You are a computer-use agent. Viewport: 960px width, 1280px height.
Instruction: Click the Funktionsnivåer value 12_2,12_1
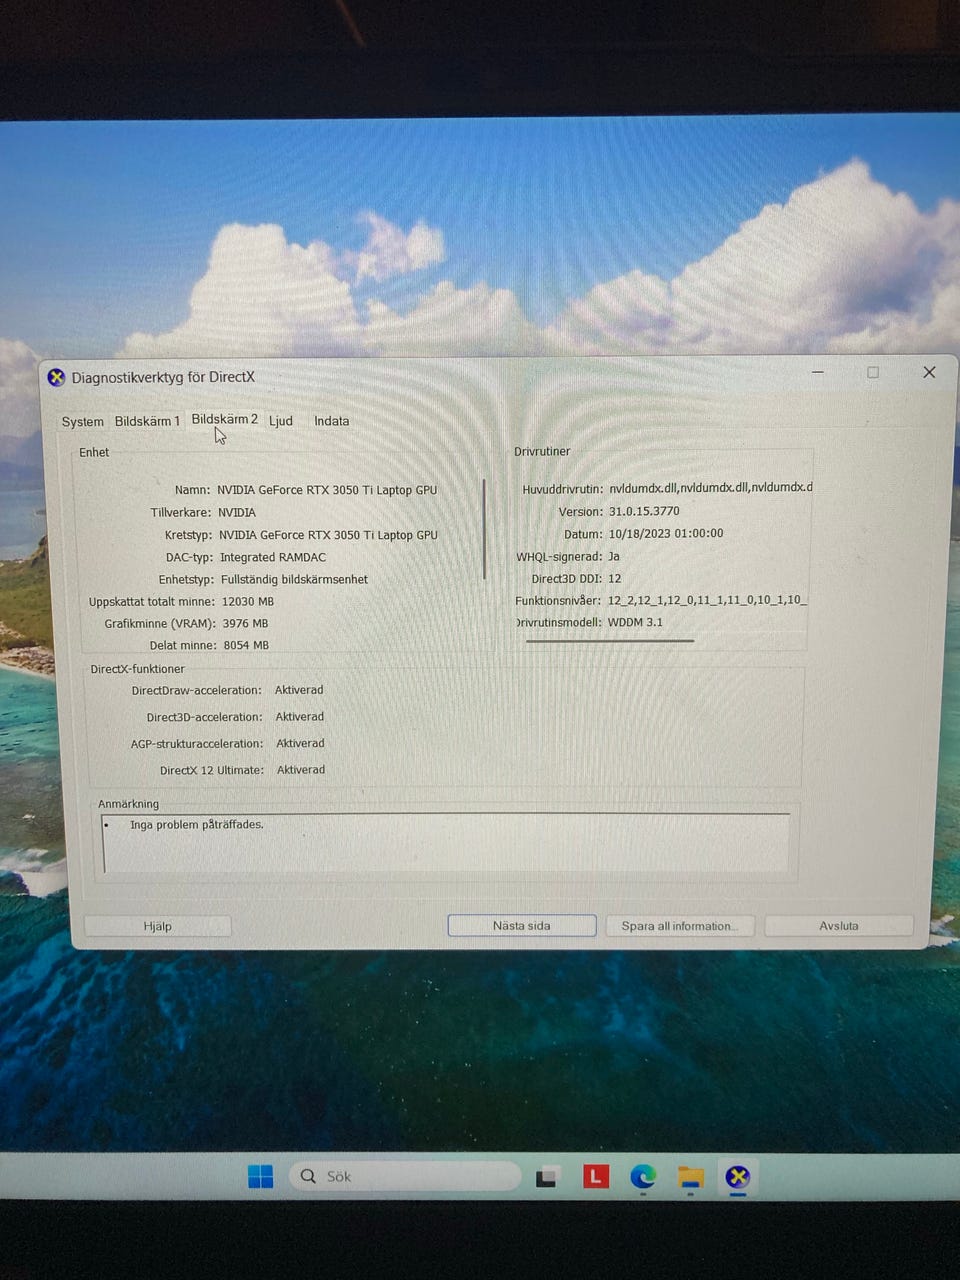(x=706, y=600)
